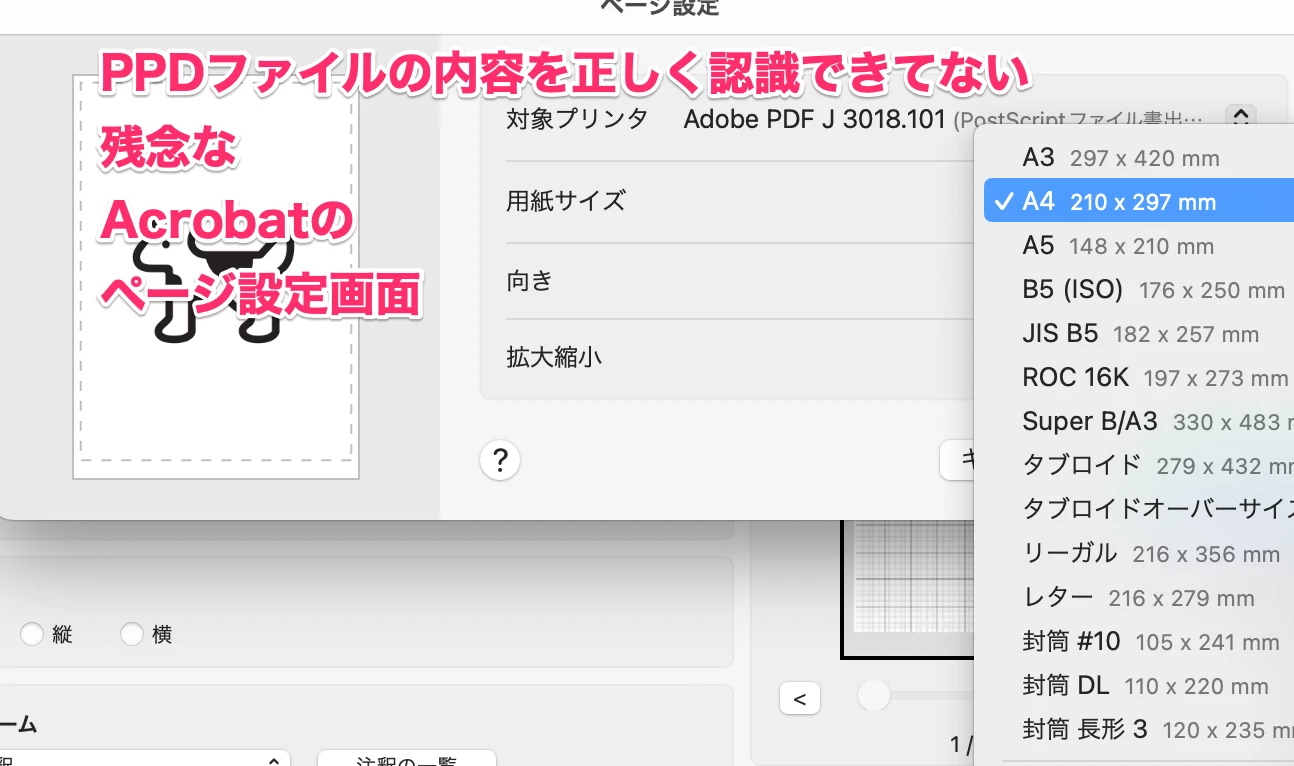Choose A4 210 x 297 mm paper size
Screen dimensions: 1294x766
[x=1139, y=201]
